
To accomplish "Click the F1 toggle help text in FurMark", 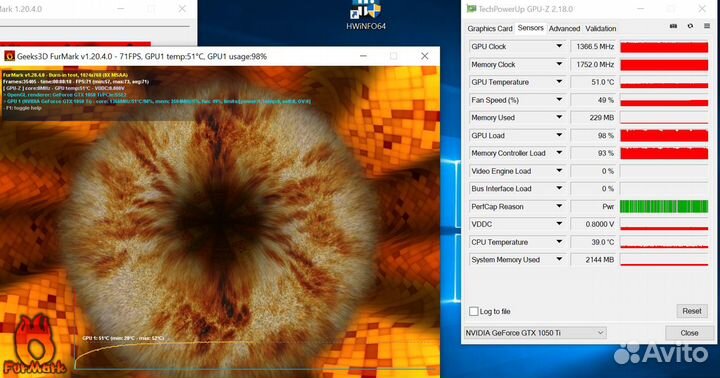I will coord(22,108).
